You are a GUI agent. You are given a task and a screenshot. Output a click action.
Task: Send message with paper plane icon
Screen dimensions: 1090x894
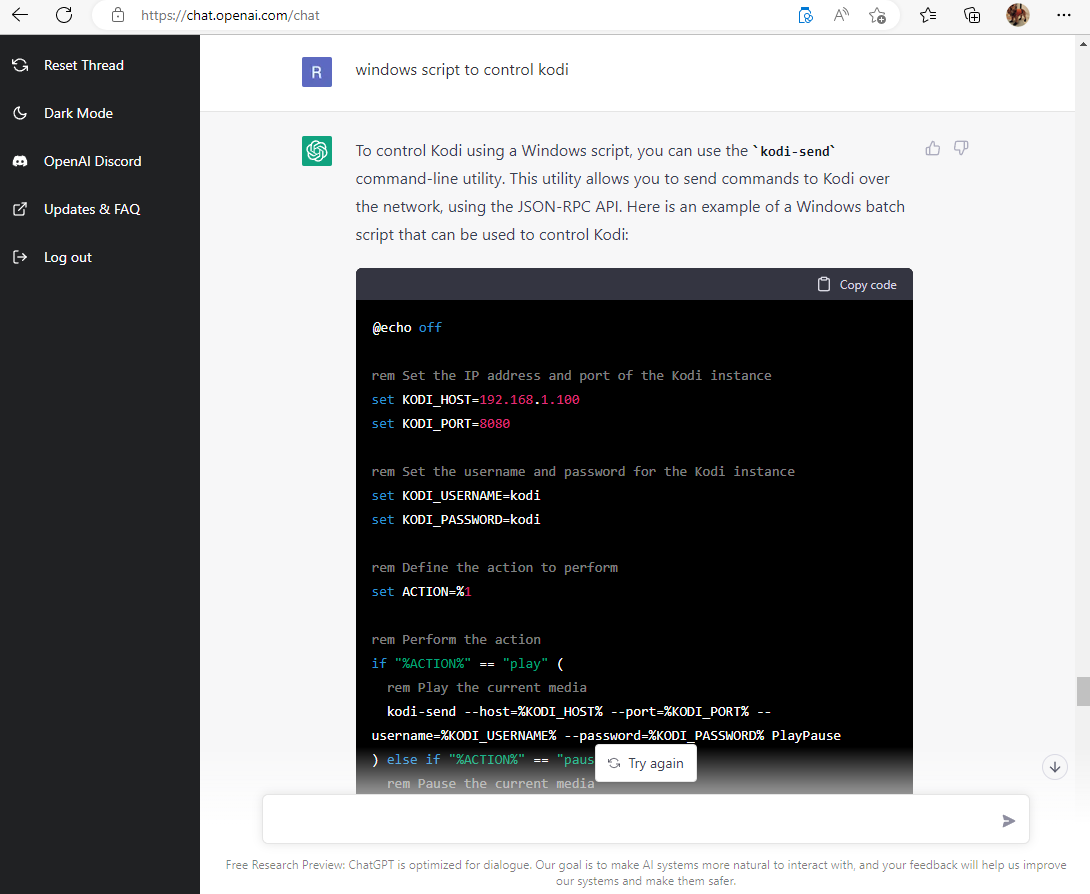(x=1008, y=821)
